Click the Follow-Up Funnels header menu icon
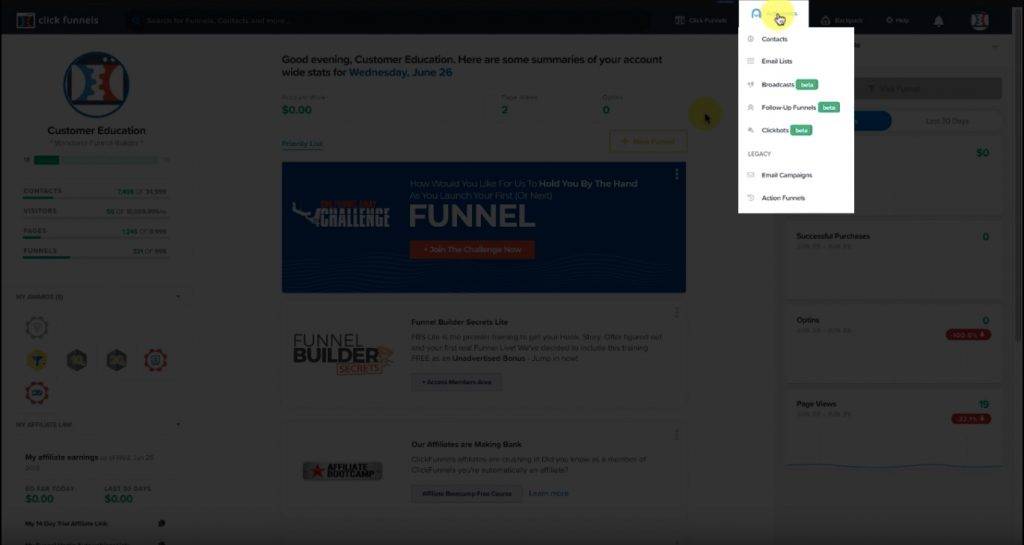Screen dimensions: 1024x545 [756, 14]
